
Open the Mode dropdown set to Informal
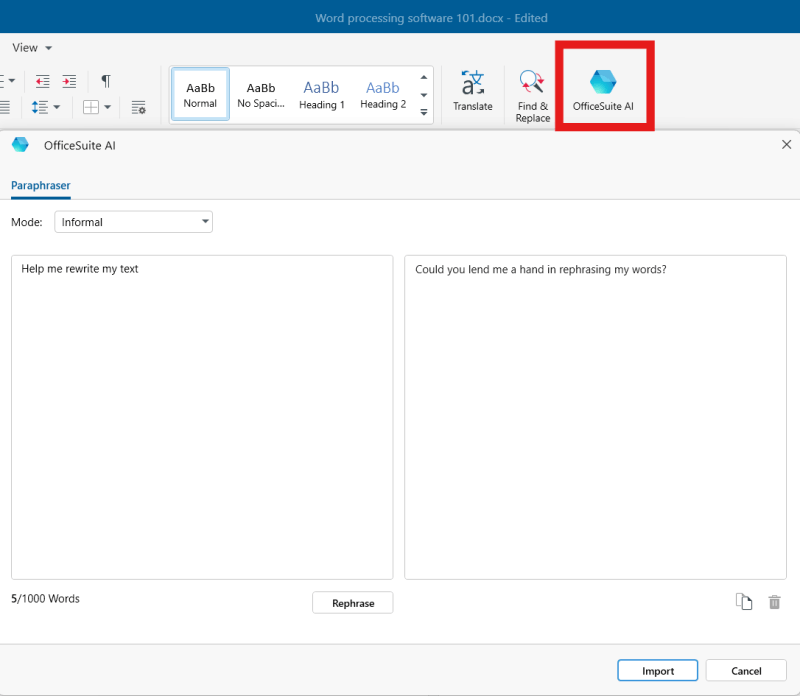click(133, 222)
